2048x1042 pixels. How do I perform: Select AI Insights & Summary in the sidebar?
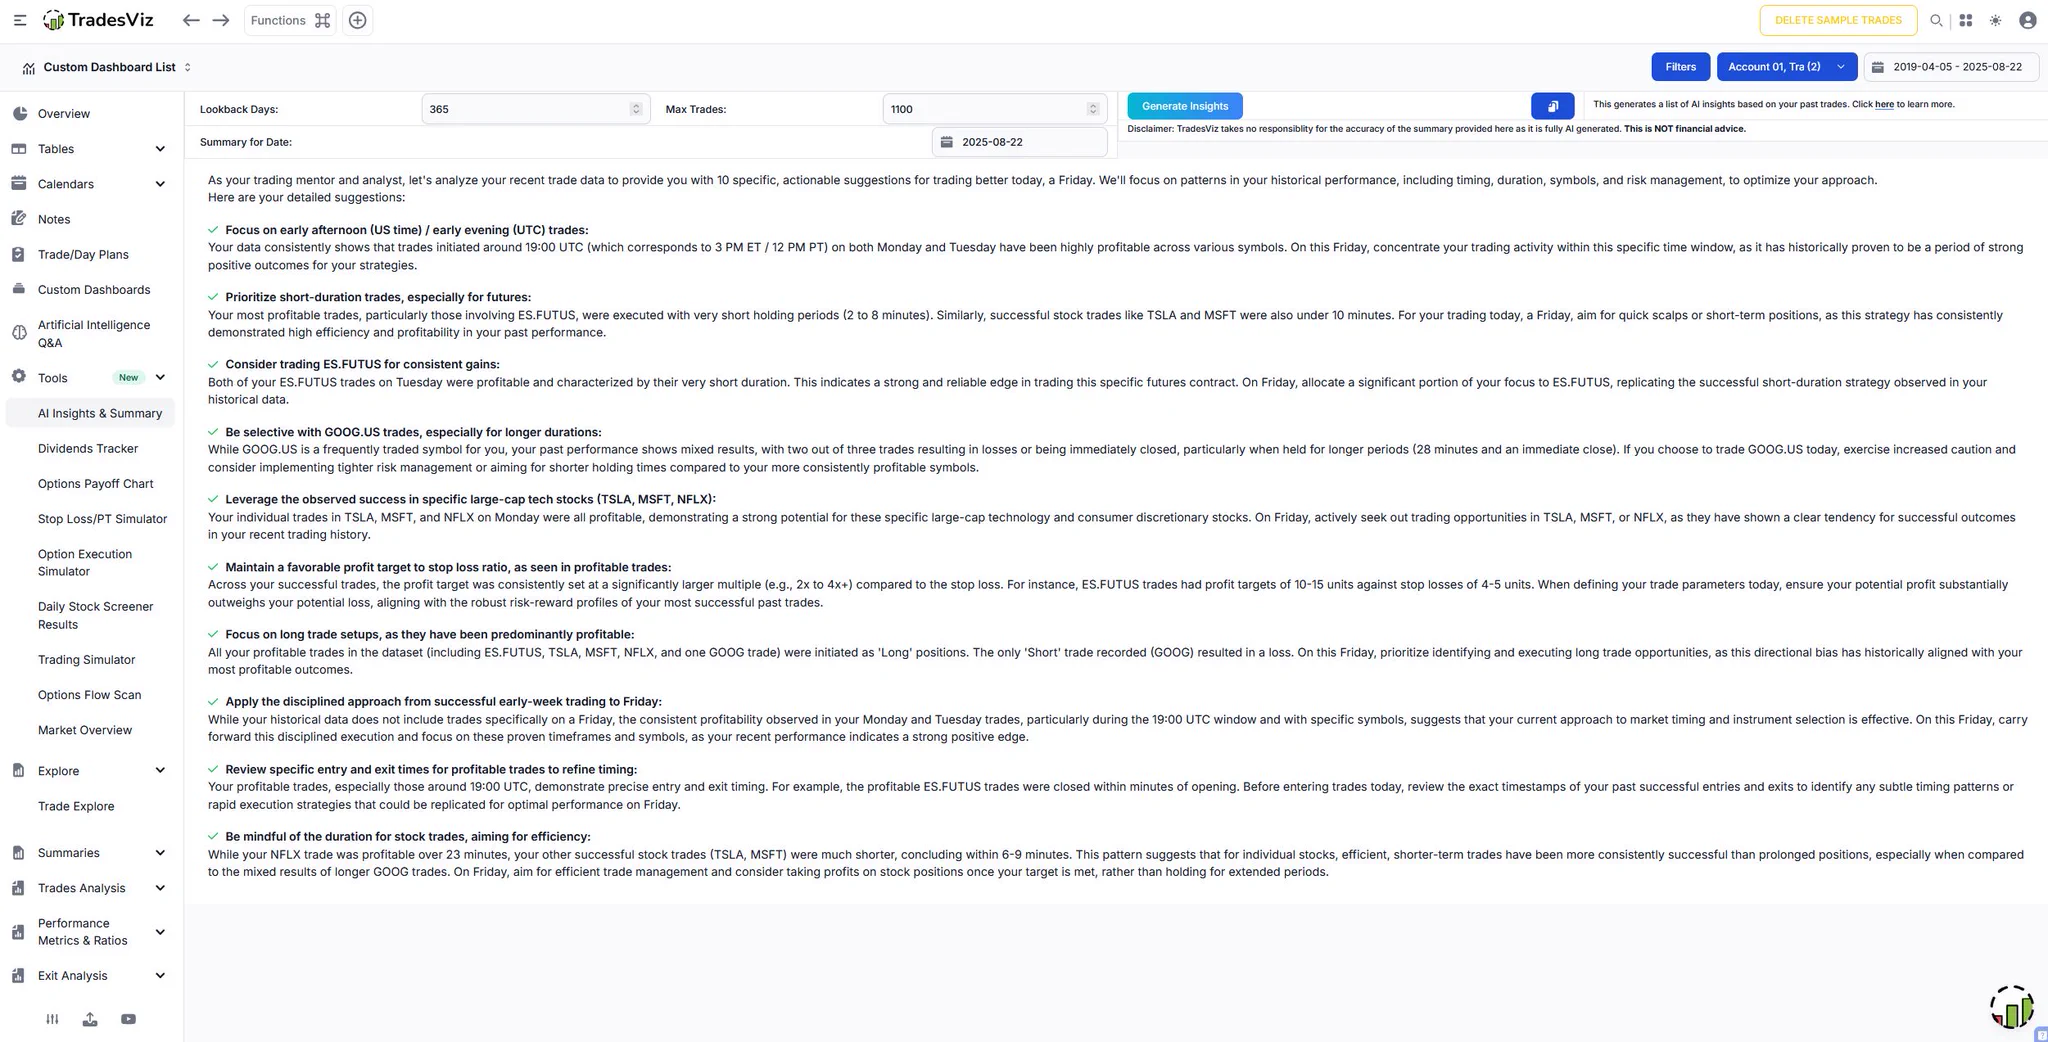(90, 413)
